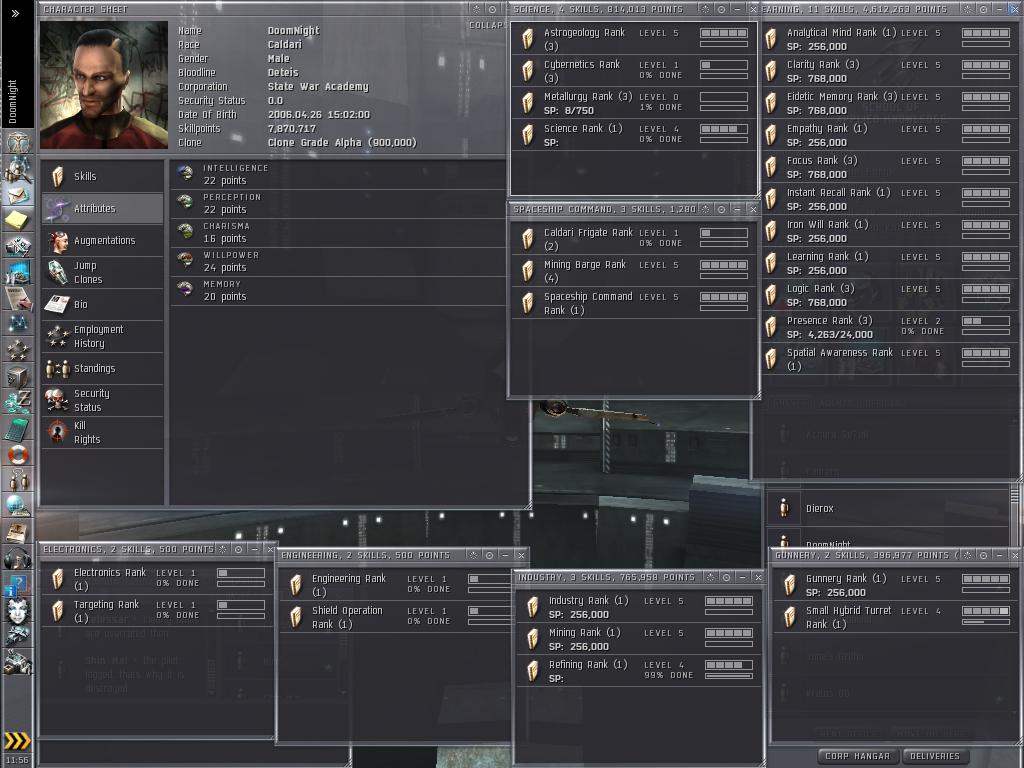Toggle pin on Engineering skills window
The image size is (1024, 768).
coord(473,555)
